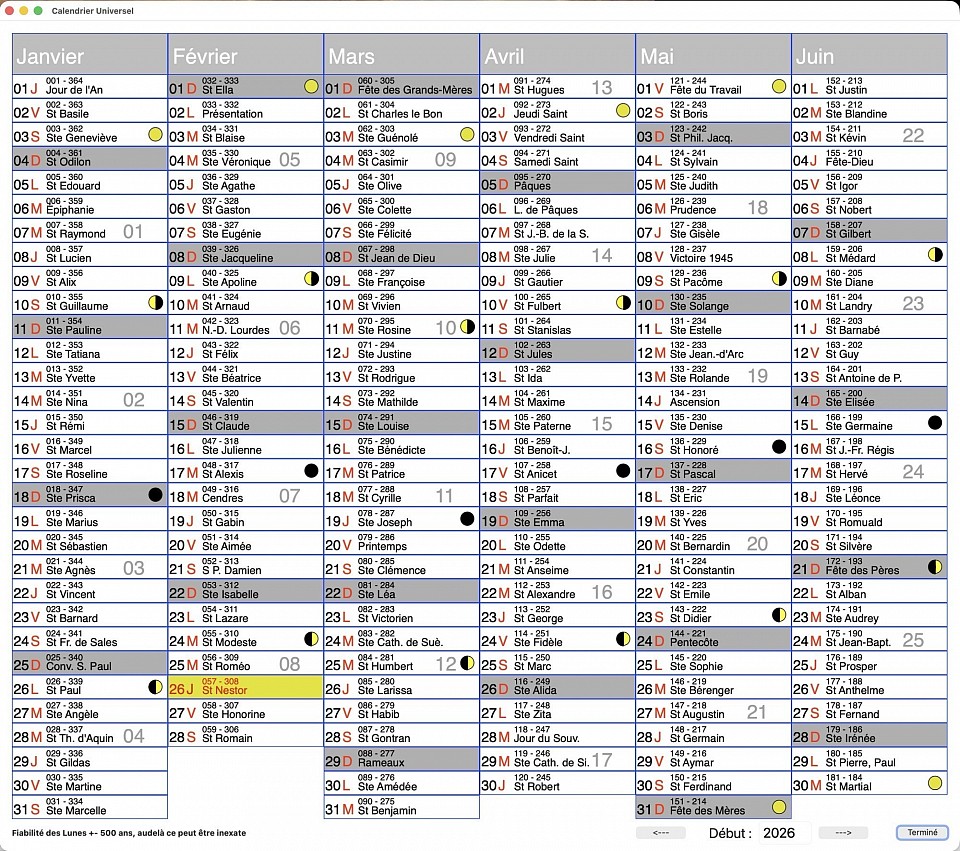Screen dimensions: 960x851
Task: Choose the Fête-Dieu day in Juin
Action: pyautogui.click(x=869, y=158)
